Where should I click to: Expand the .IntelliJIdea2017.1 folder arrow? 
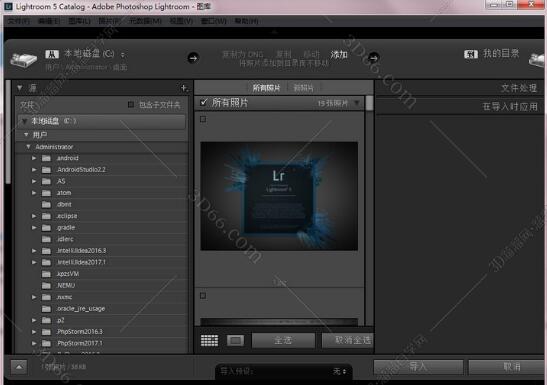(34, 262)
